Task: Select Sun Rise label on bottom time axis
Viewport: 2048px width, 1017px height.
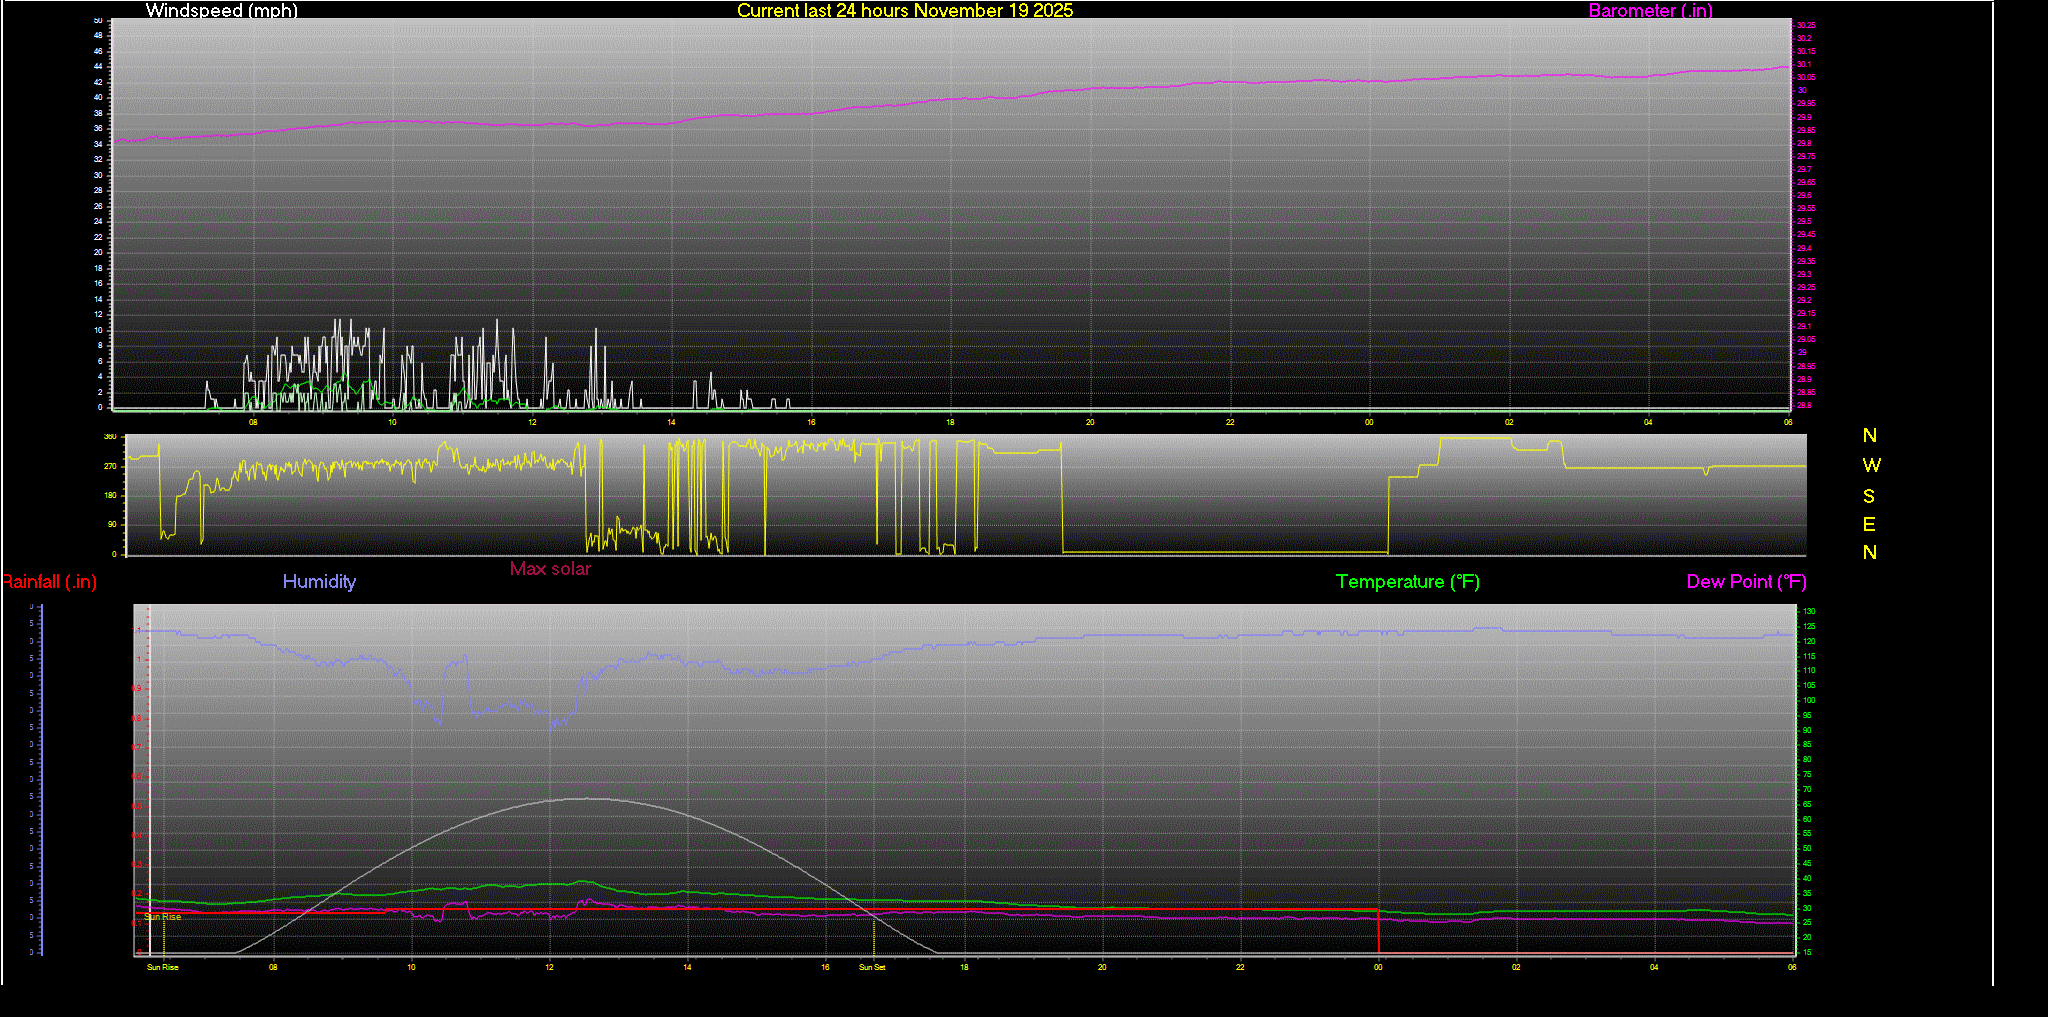Action: click(x=163, y=967)
